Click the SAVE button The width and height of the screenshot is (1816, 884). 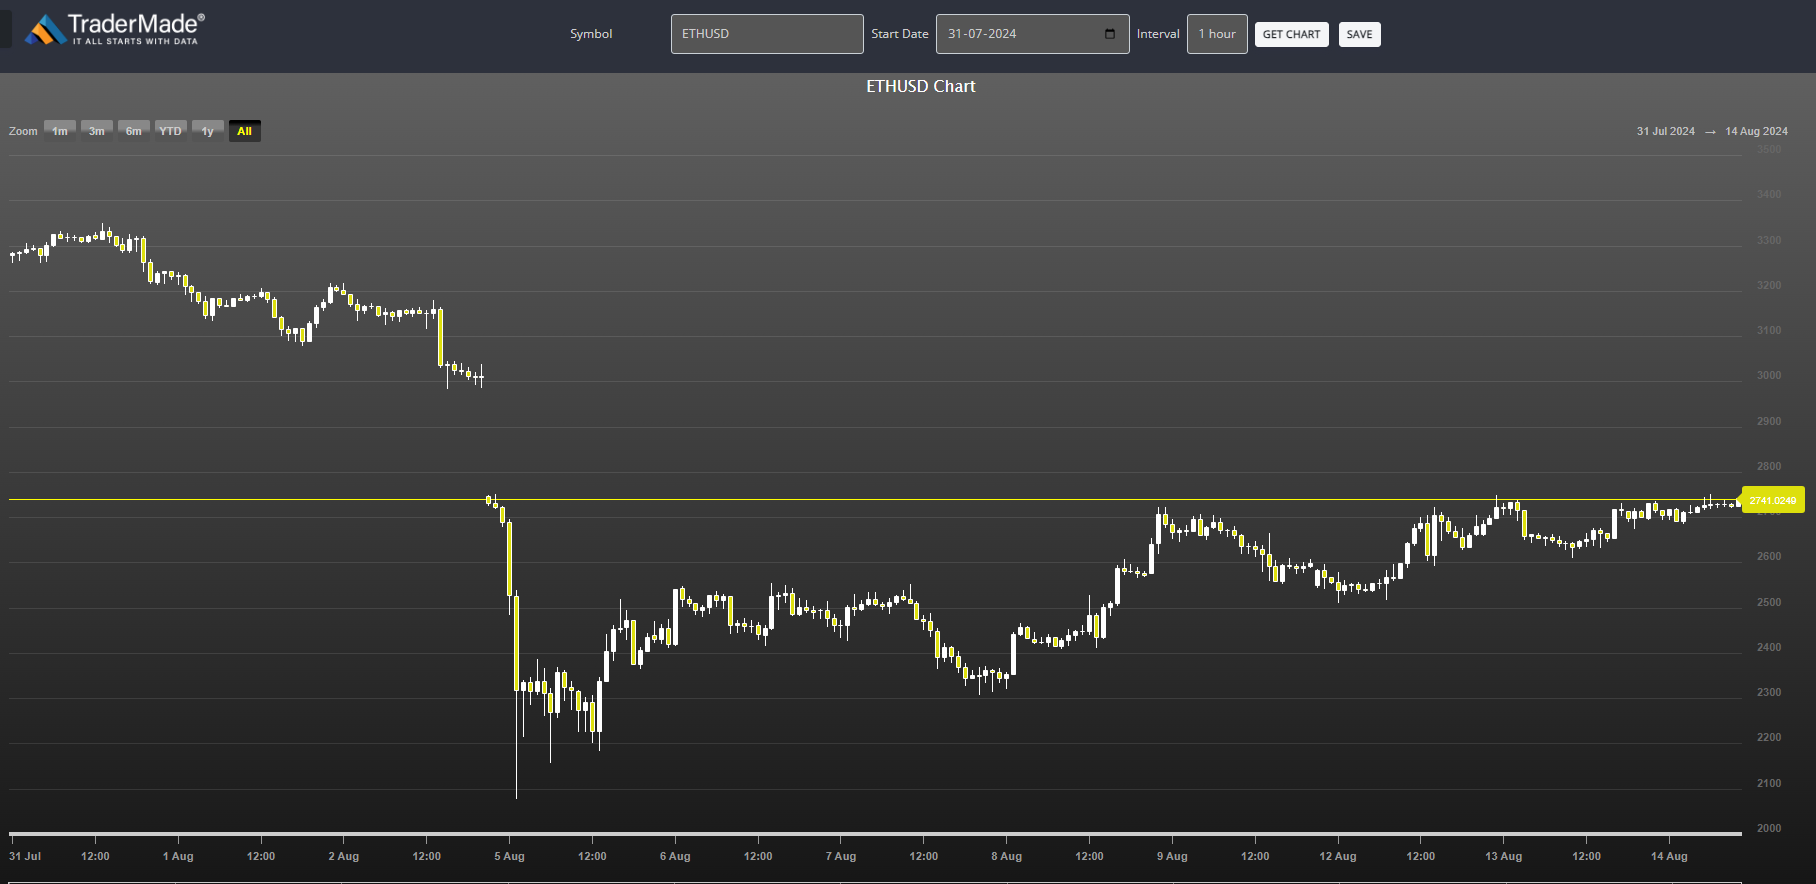[1359, 34]
